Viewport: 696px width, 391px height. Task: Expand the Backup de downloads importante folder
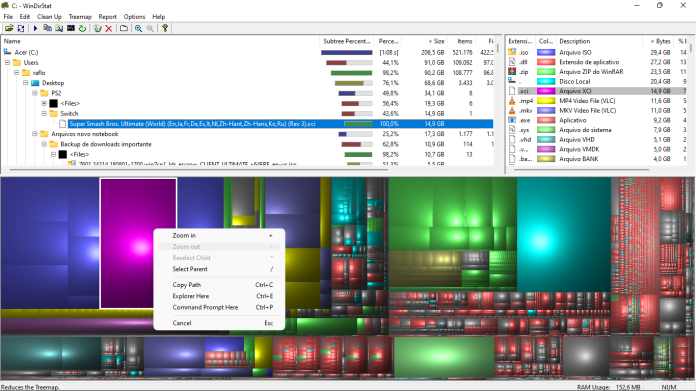tap(44, 144)
